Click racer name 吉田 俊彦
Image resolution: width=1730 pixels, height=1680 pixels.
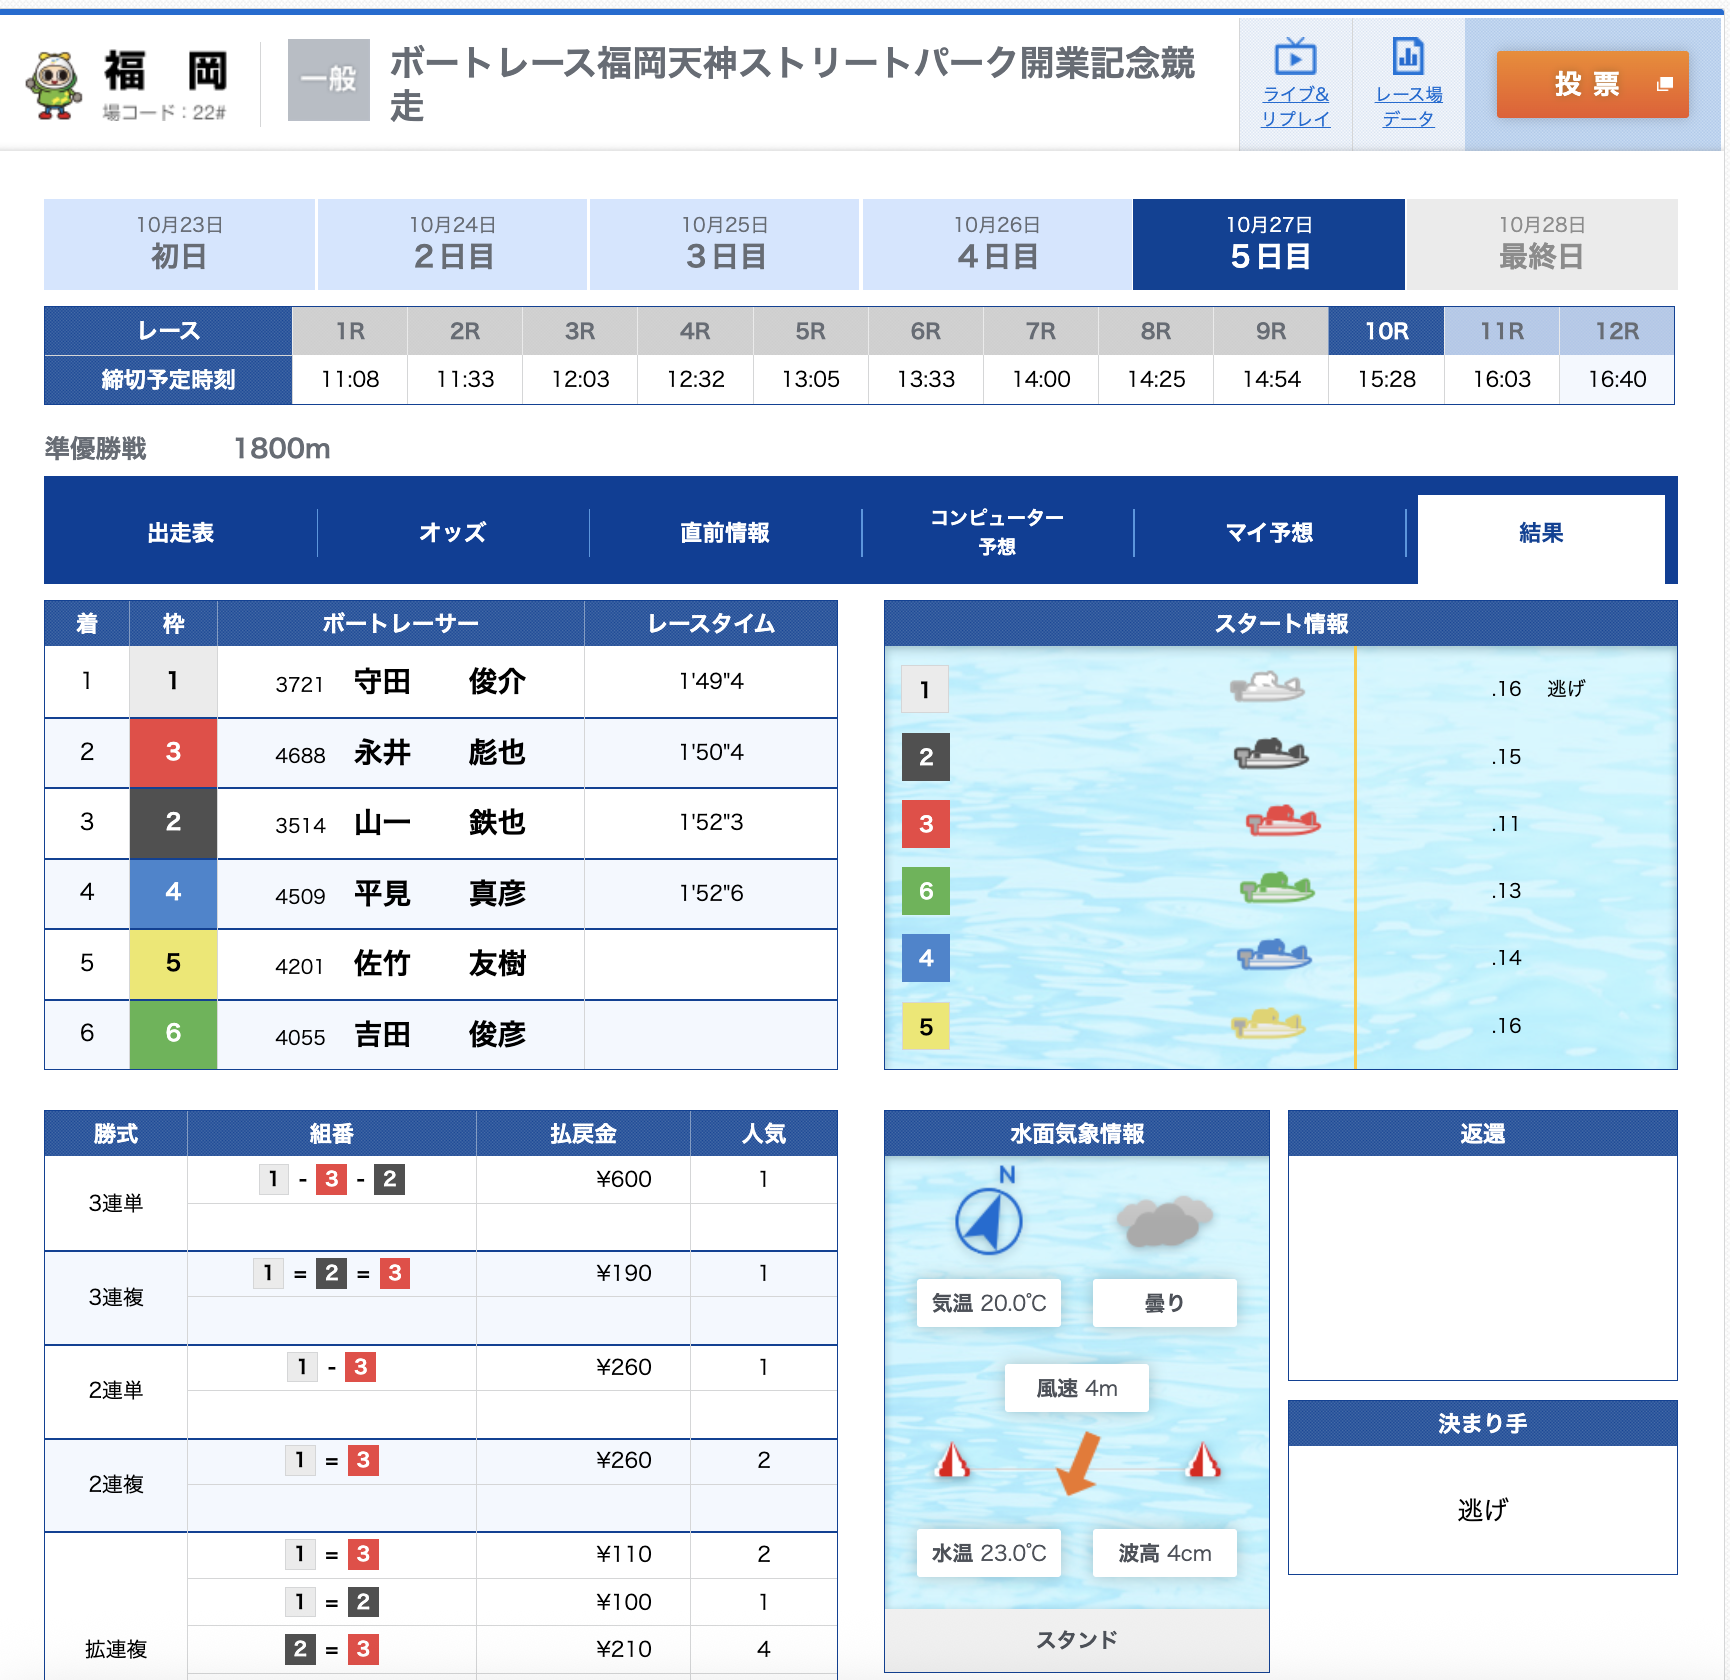click(440, 1034)
